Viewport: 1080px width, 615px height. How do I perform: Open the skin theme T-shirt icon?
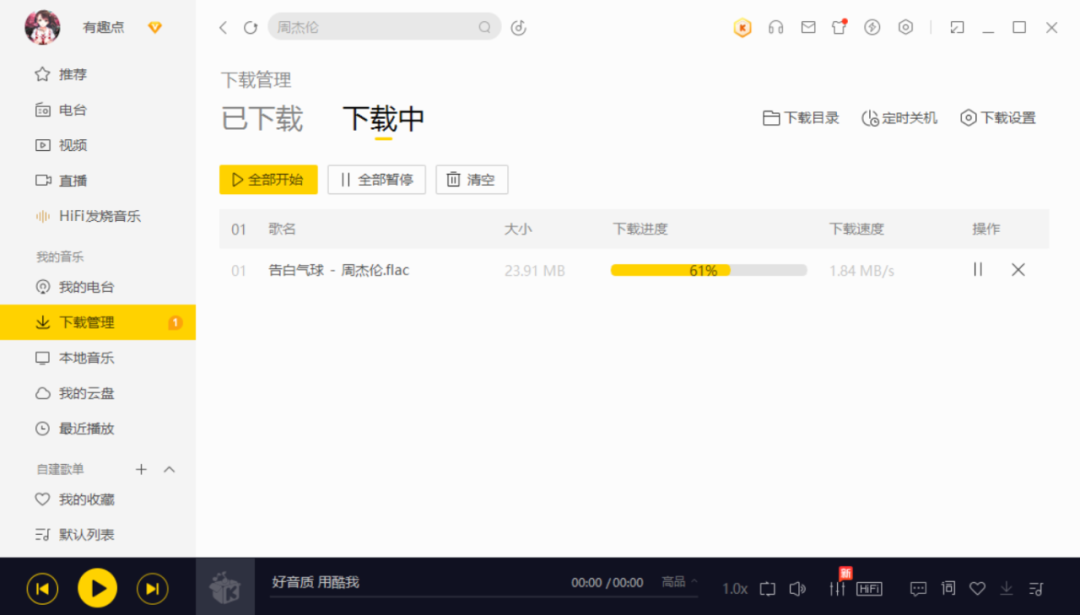840,27
